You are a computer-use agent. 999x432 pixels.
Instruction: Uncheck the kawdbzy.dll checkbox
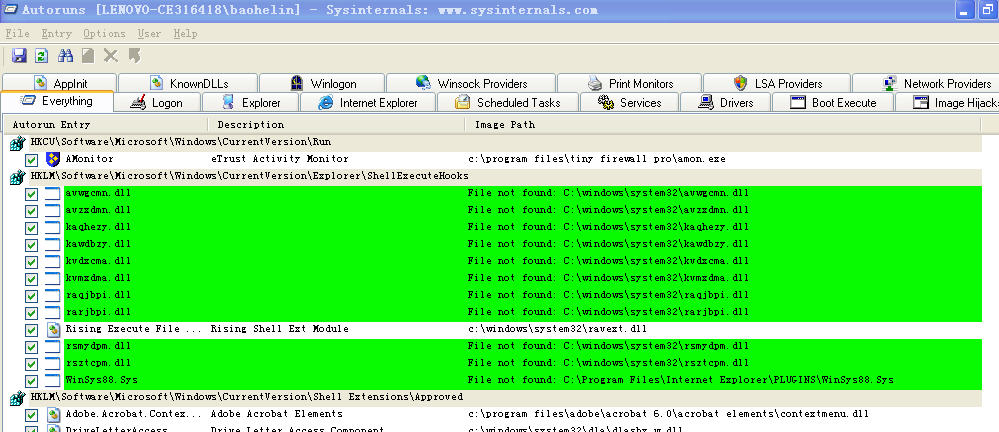tap(31, 245)
